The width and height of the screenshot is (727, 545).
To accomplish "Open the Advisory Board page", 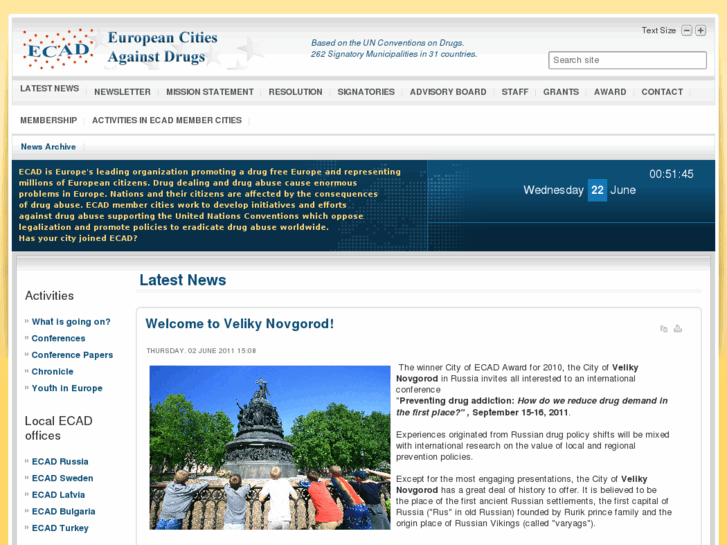I will [x=448, y=92].
